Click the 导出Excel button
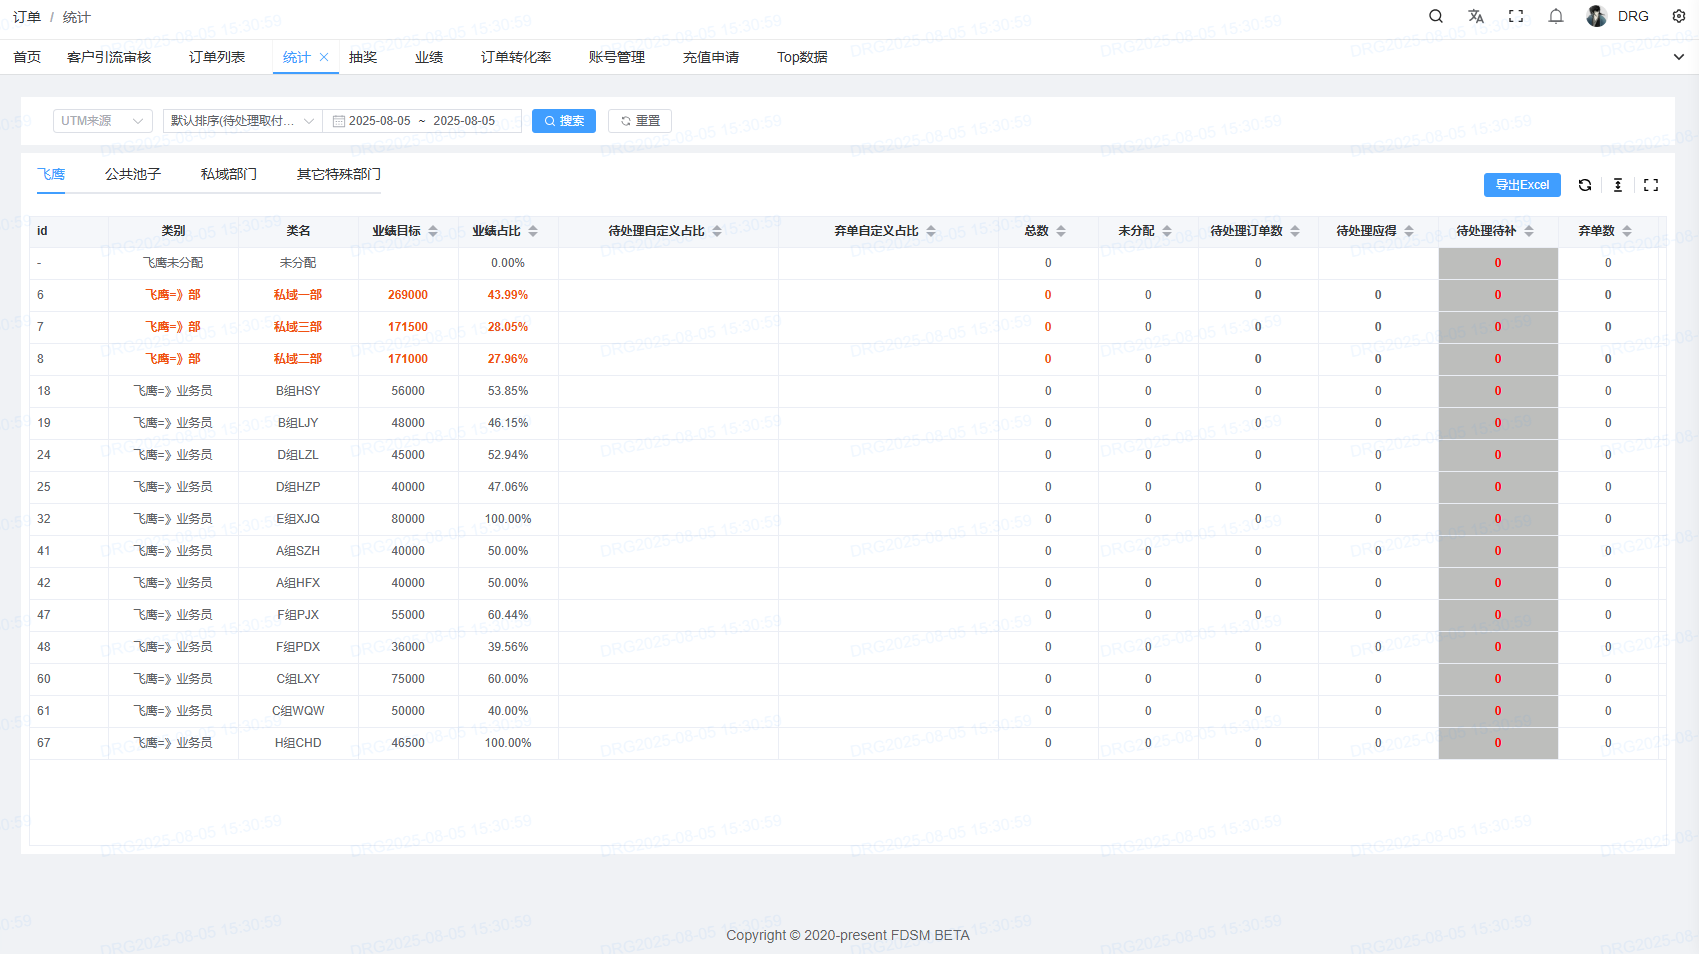The image size is (1699, 954). tap(1522, 185)
